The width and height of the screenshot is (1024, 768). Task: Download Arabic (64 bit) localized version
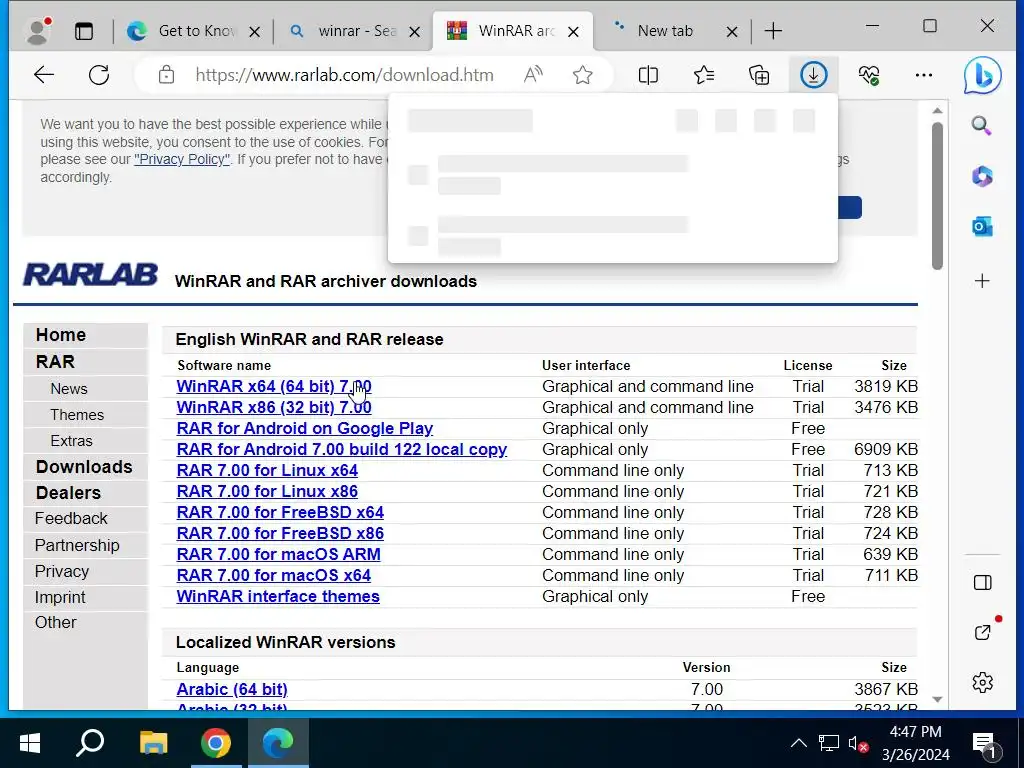point(232,689)
